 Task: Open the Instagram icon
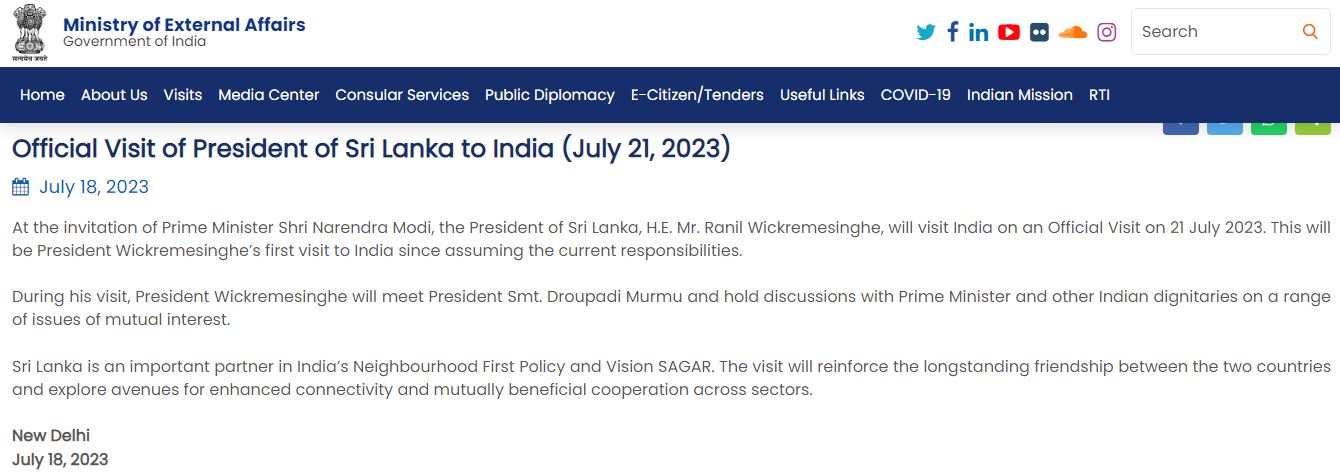tap(1106, 32)
